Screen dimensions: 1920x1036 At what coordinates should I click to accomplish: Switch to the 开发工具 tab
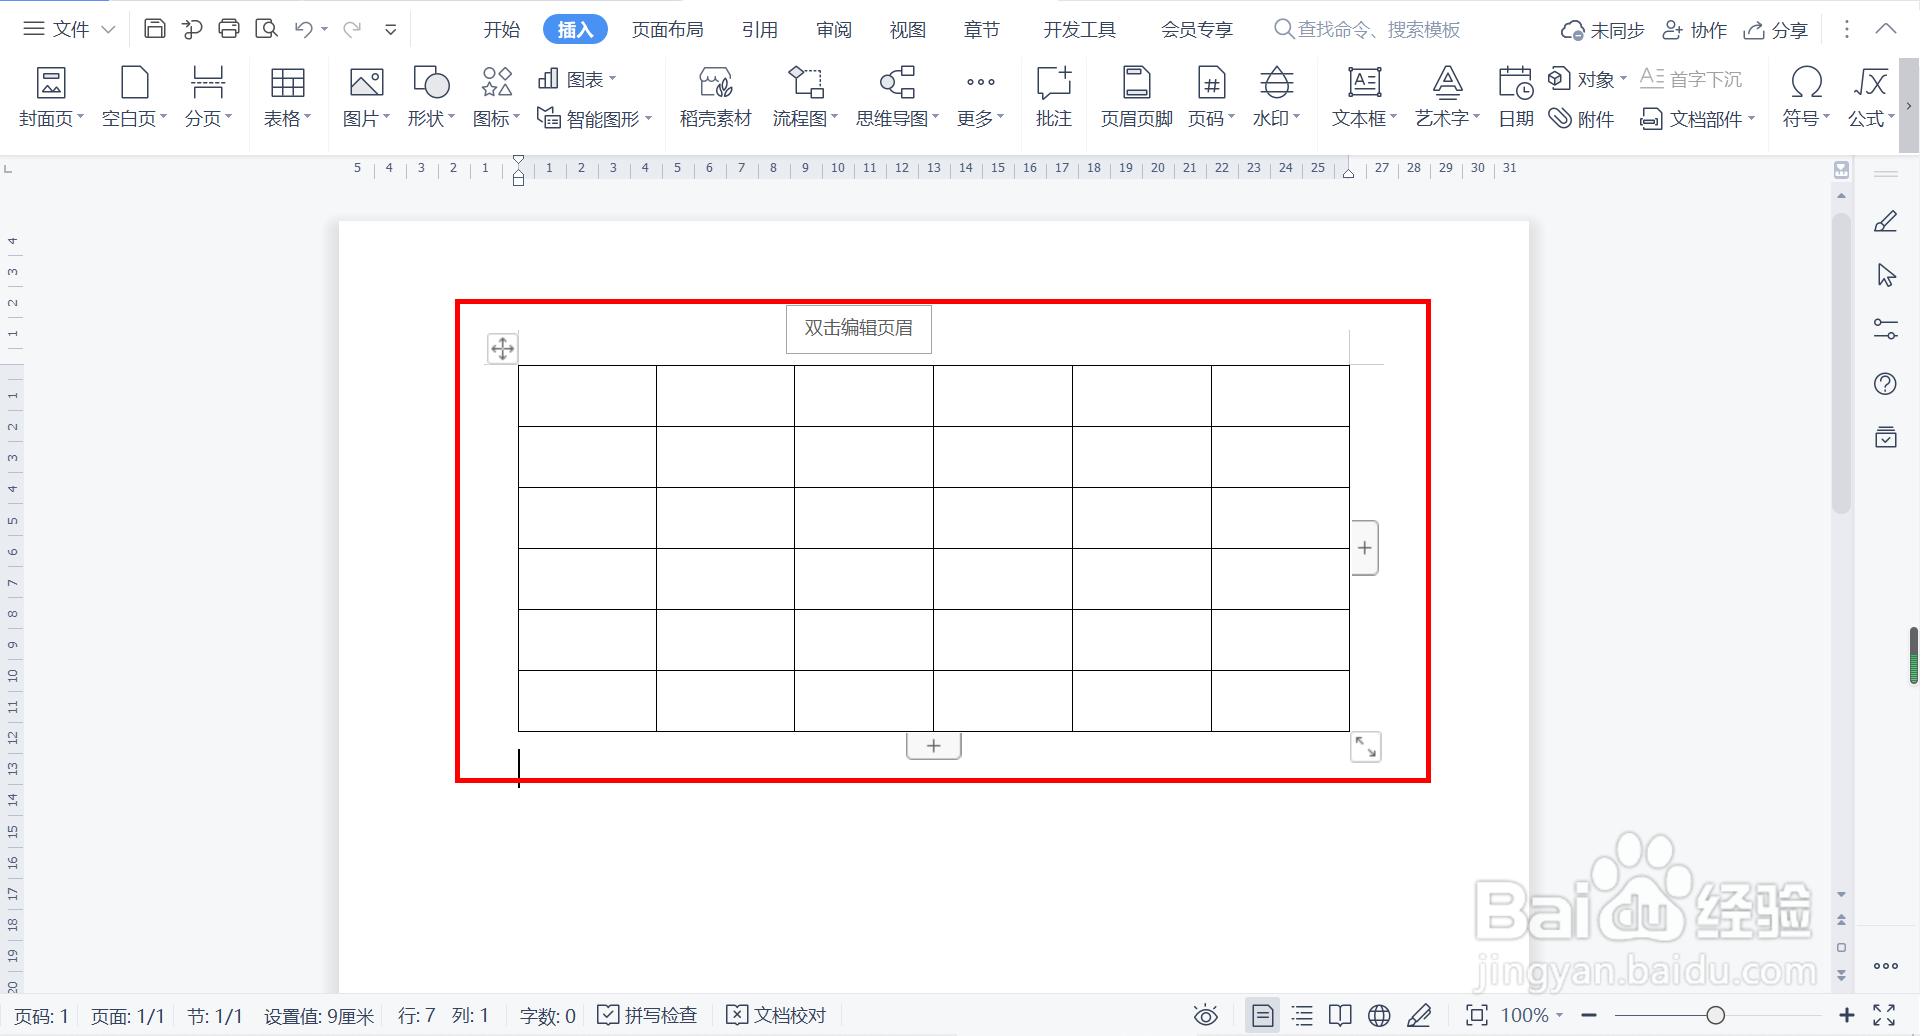1080,30
